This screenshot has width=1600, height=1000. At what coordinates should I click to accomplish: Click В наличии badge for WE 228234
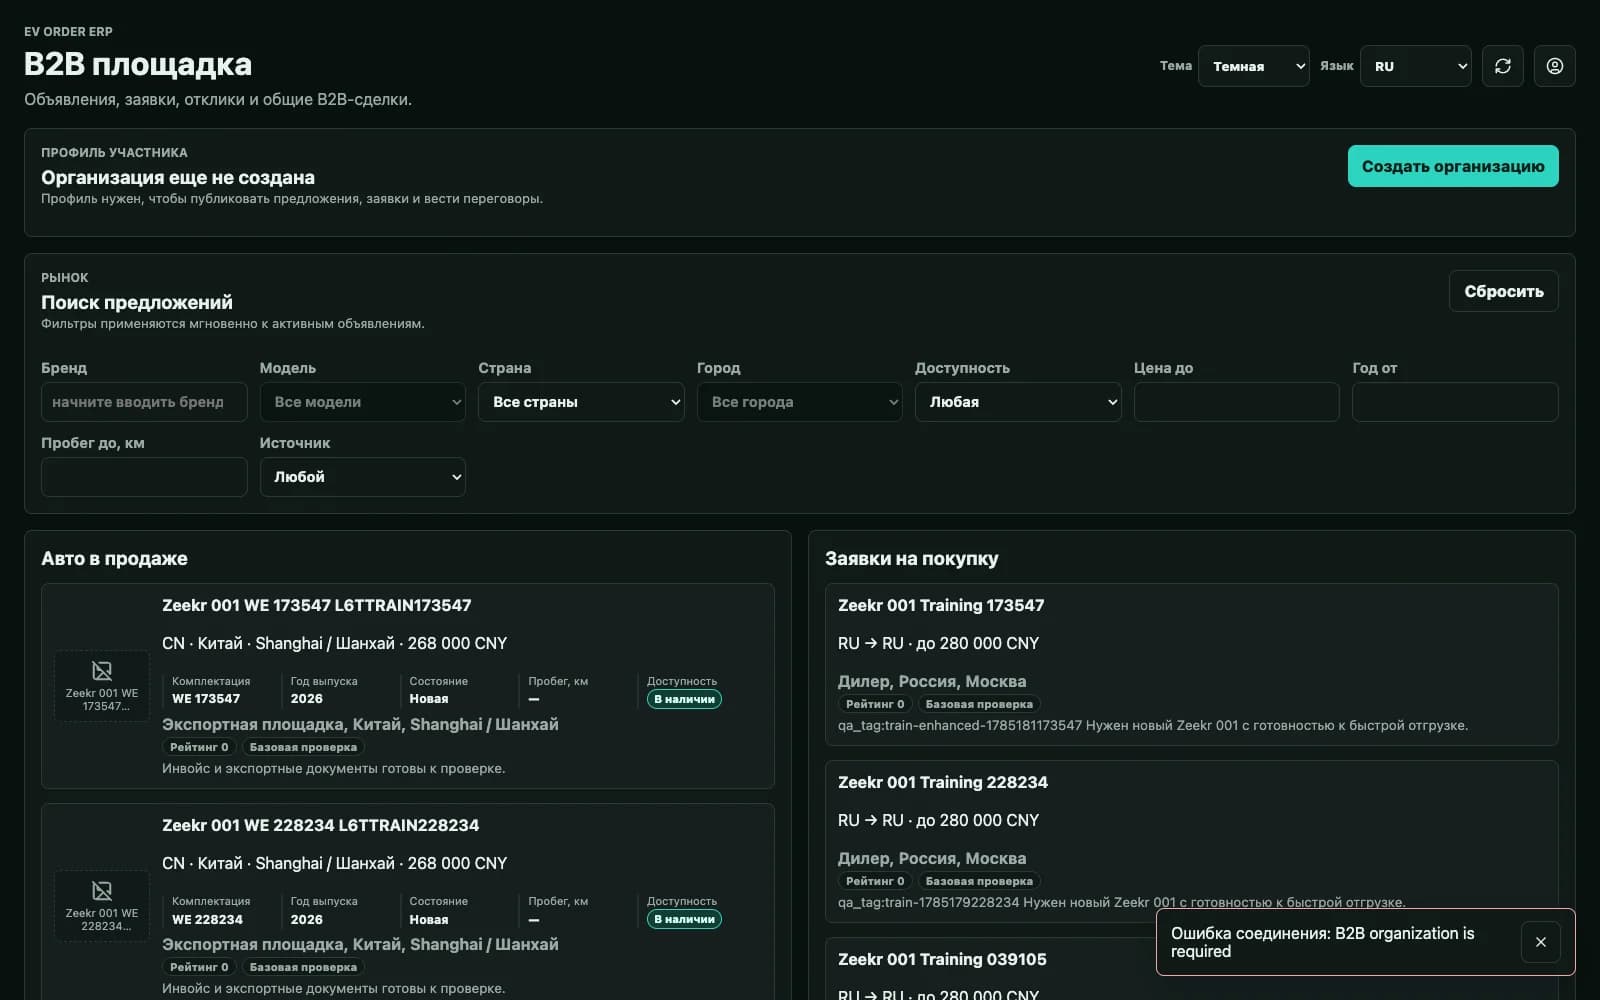tap(684, 919)
